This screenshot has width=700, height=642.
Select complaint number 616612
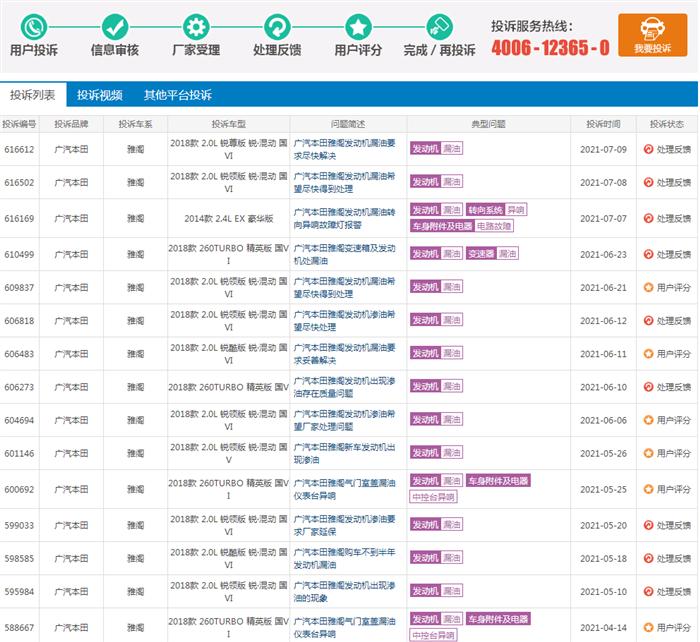pyautogui.click(x=19, y=149)
